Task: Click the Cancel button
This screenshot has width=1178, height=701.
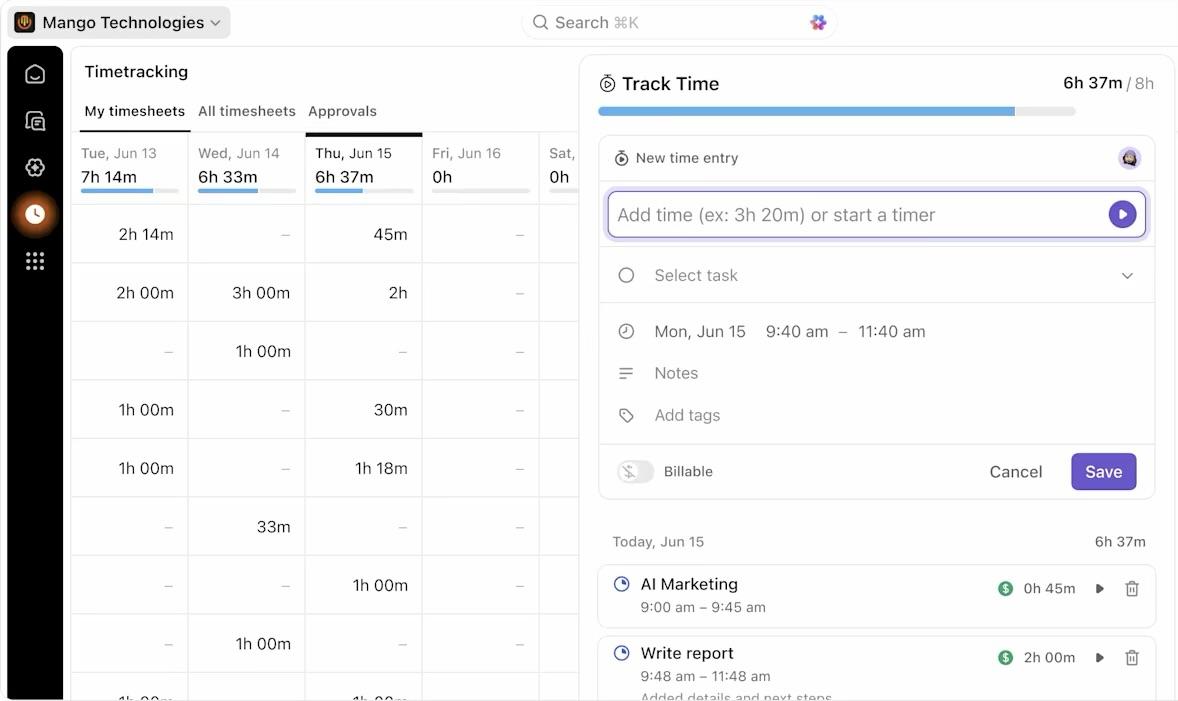Action: point(1015,471)
